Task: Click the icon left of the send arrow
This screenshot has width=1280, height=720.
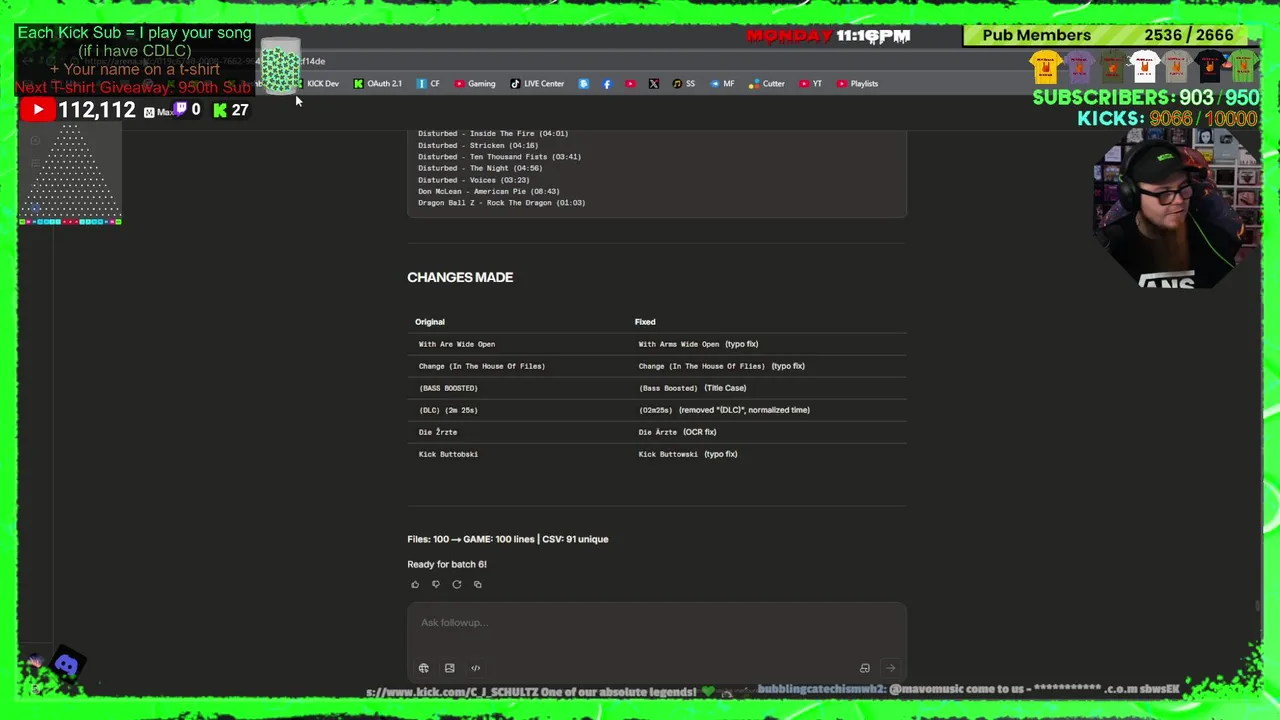Action: [x=865, y=668]
